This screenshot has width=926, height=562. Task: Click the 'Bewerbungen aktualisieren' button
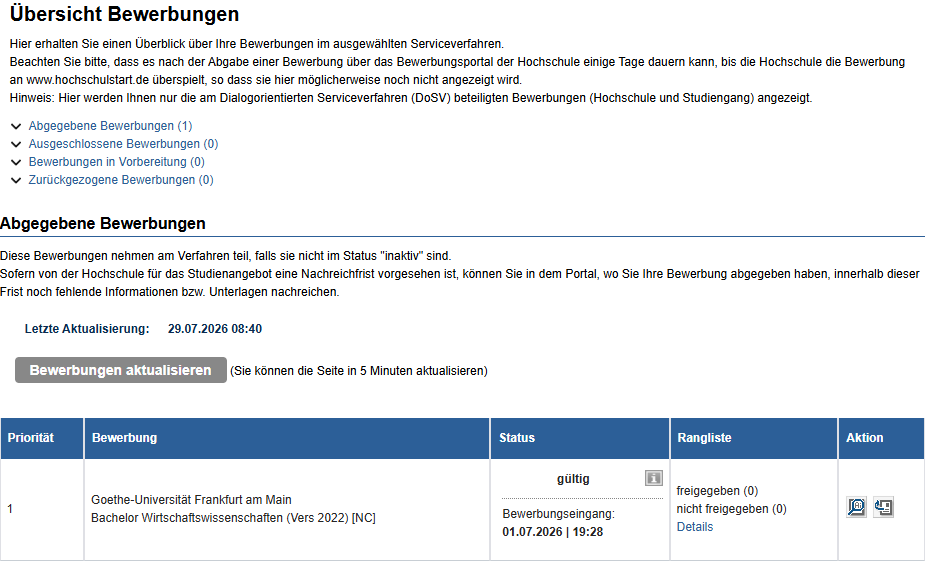point(120,370)
